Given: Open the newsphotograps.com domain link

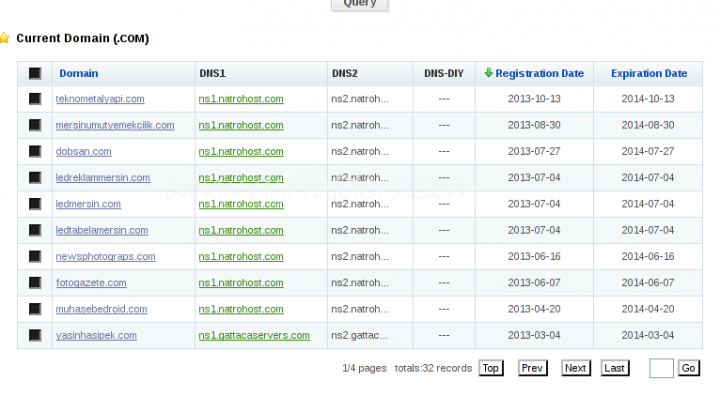Looking at the screenshot, I should (x=106, y=256).
